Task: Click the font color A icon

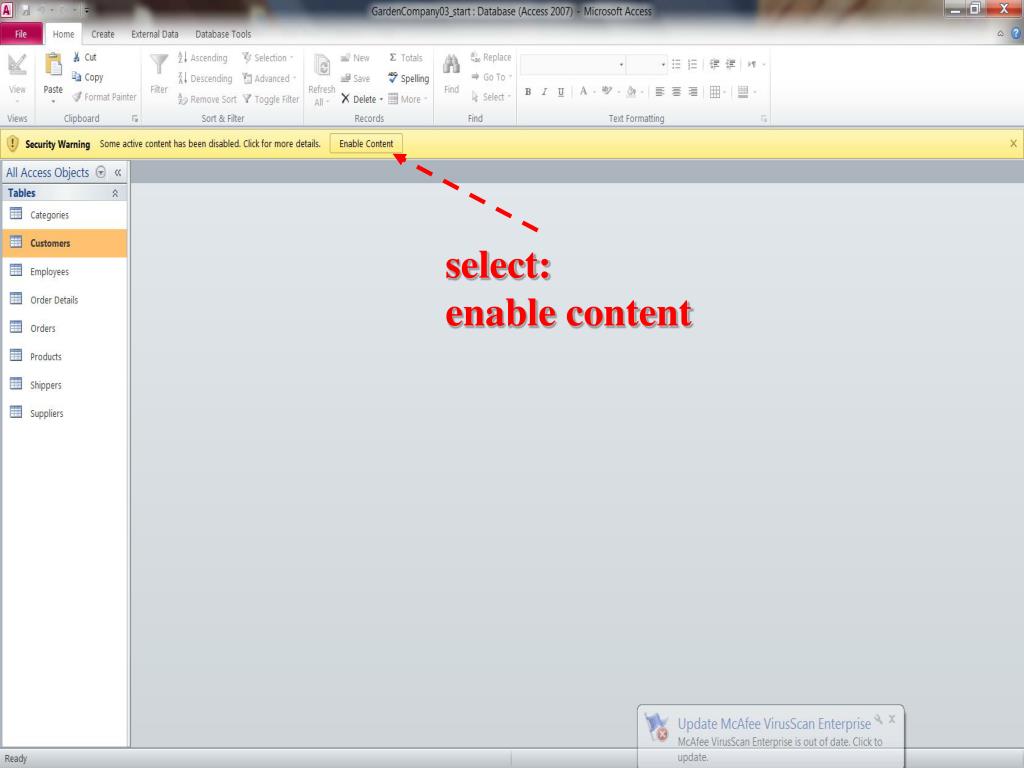Action: (x=583, y=91)
